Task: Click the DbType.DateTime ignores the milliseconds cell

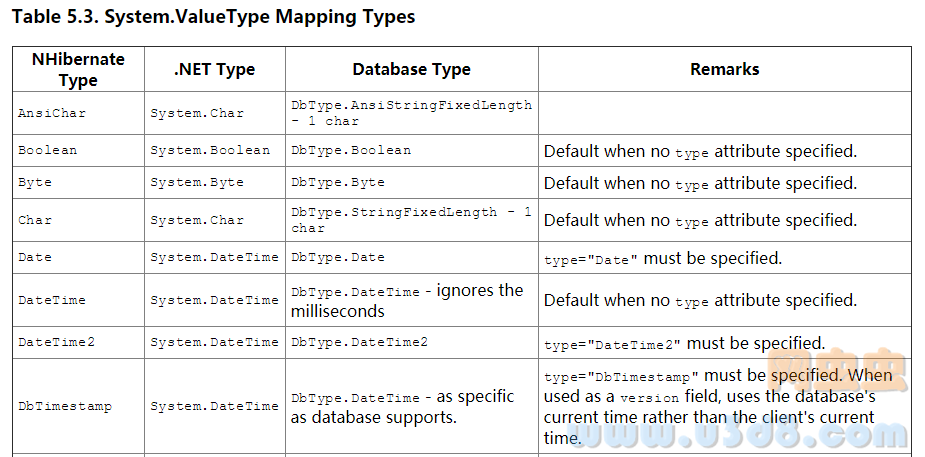Action: tap(412, 300)
